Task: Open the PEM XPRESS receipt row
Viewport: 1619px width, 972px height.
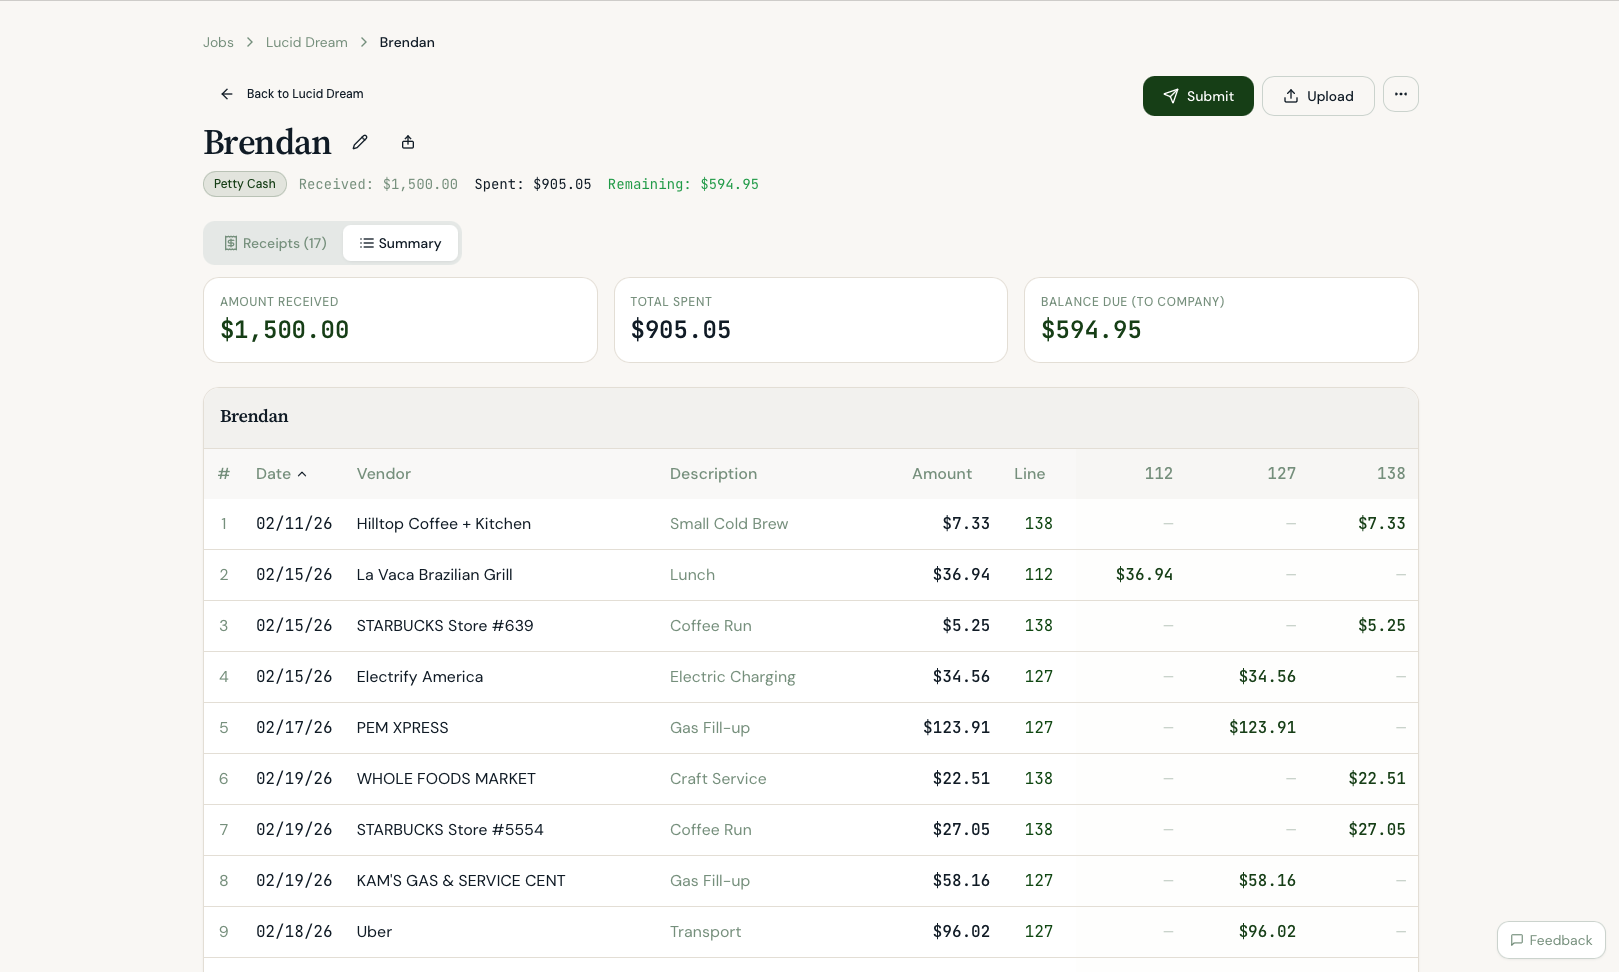Action: [x=402, y=728]
